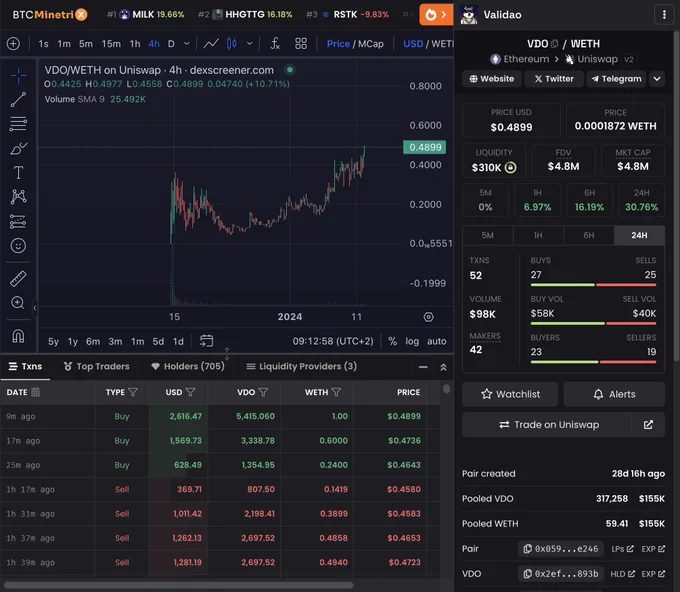The width and height of the screenshot is (680, 592).
Task: Open the Holders (705) tab
Action: 188,366
